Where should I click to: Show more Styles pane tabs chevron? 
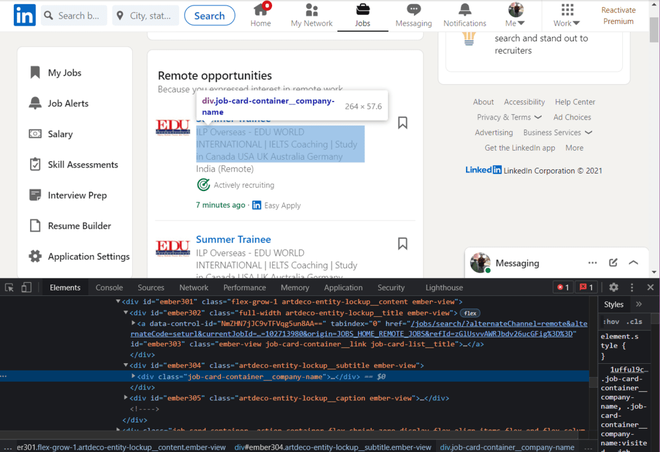pyautogui.click(x=639, y=304)
